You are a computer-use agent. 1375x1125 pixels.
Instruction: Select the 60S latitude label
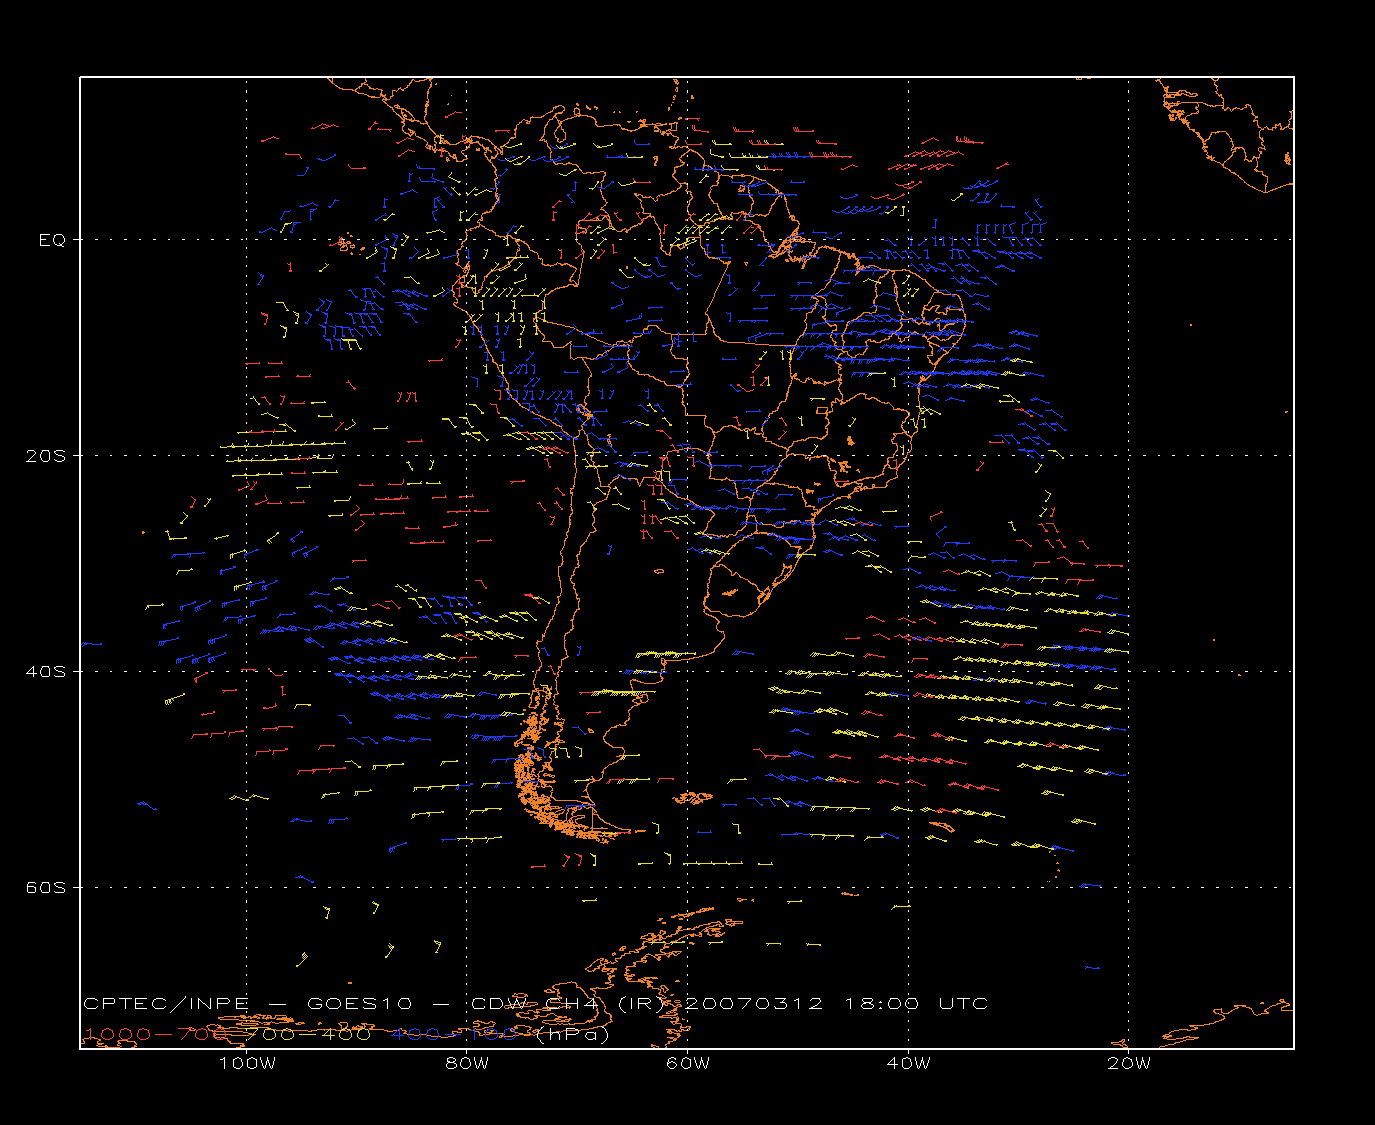45,887
